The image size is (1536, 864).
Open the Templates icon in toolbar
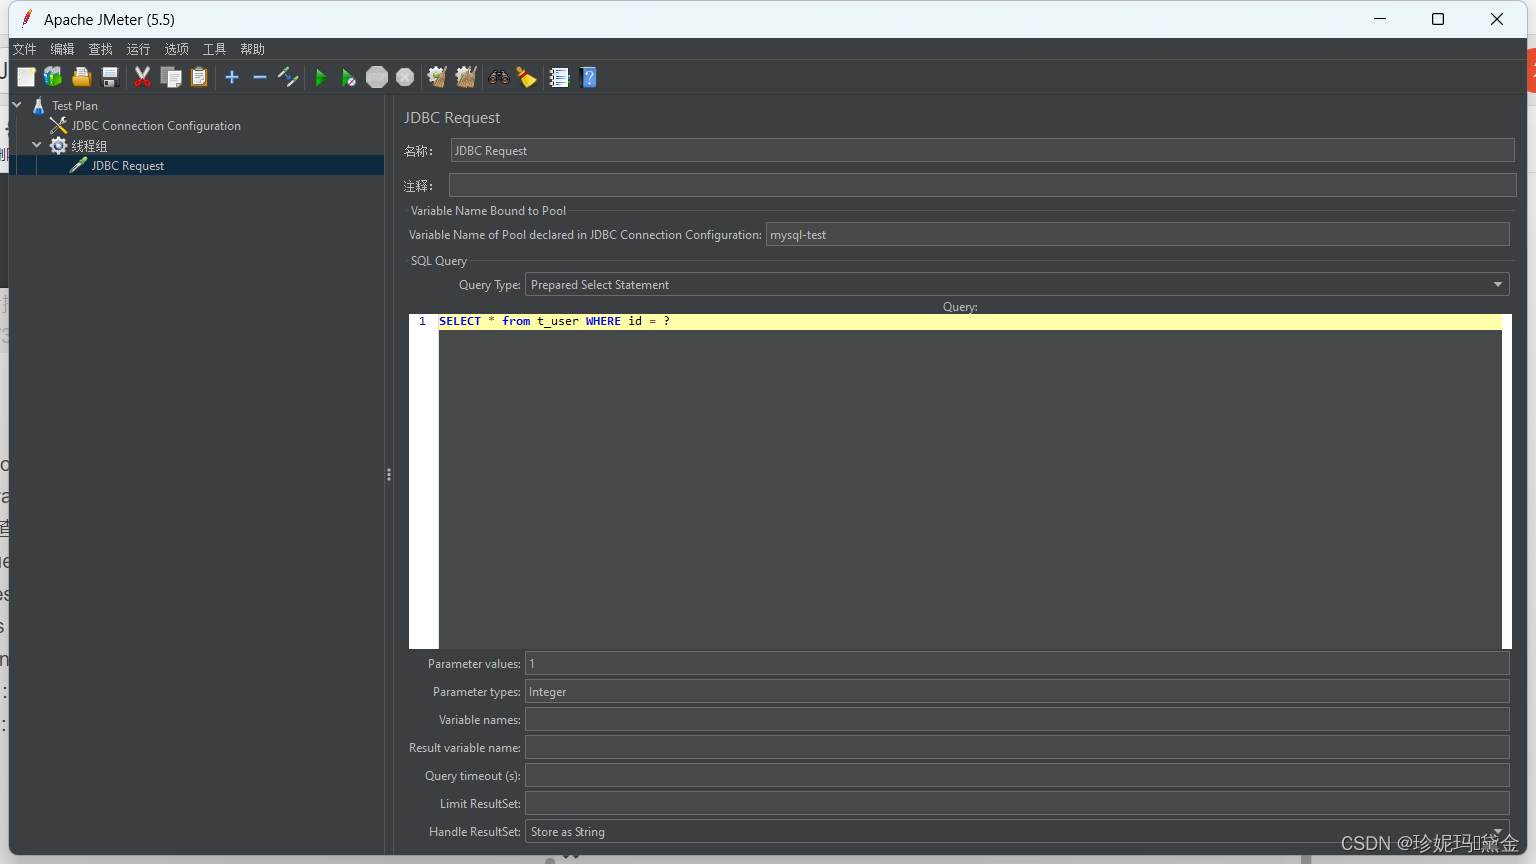tap(53, 77)
